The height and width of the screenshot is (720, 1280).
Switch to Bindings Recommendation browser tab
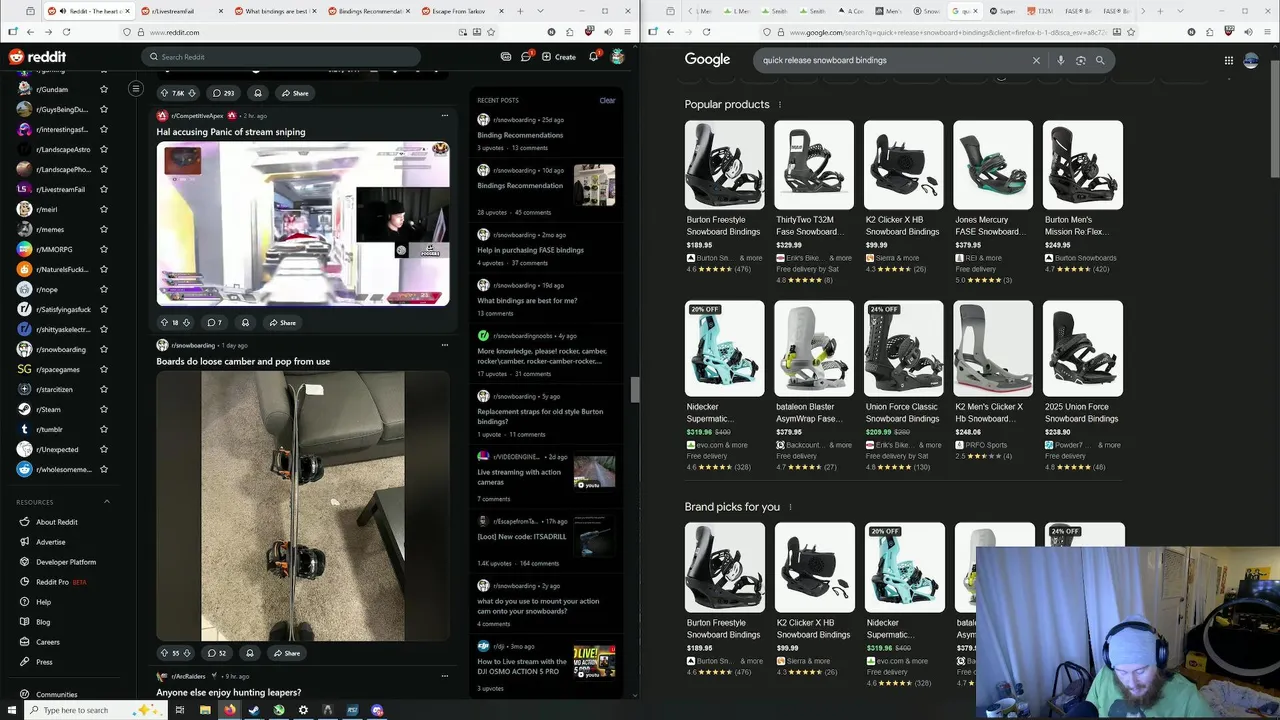tap(369, 11)
